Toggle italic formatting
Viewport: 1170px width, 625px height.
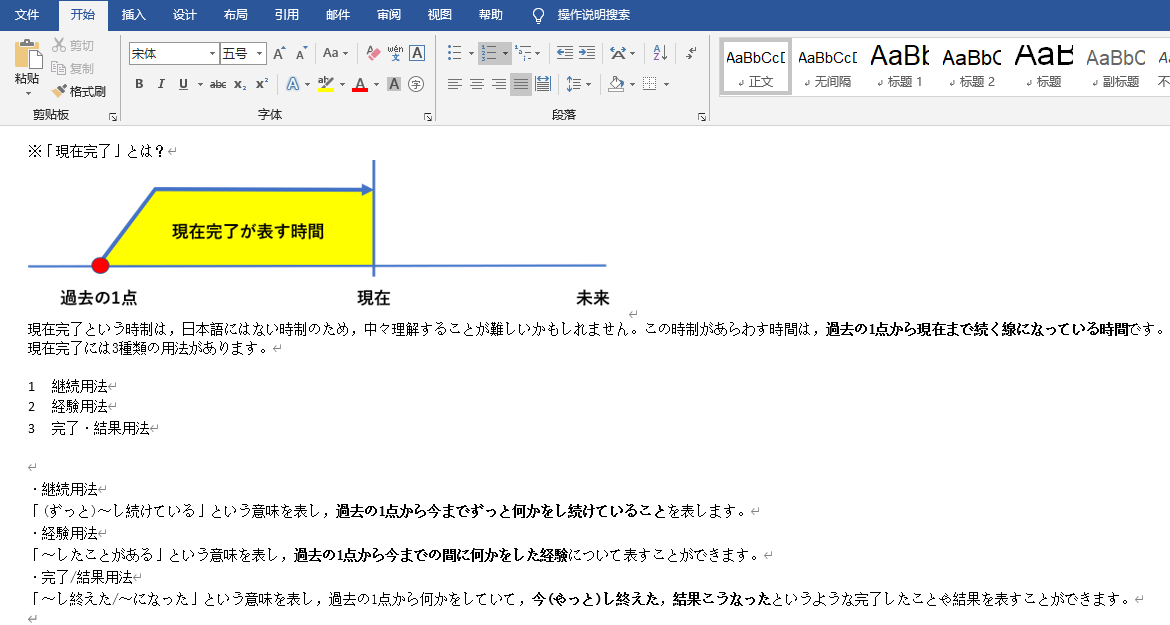pos(161,84)
